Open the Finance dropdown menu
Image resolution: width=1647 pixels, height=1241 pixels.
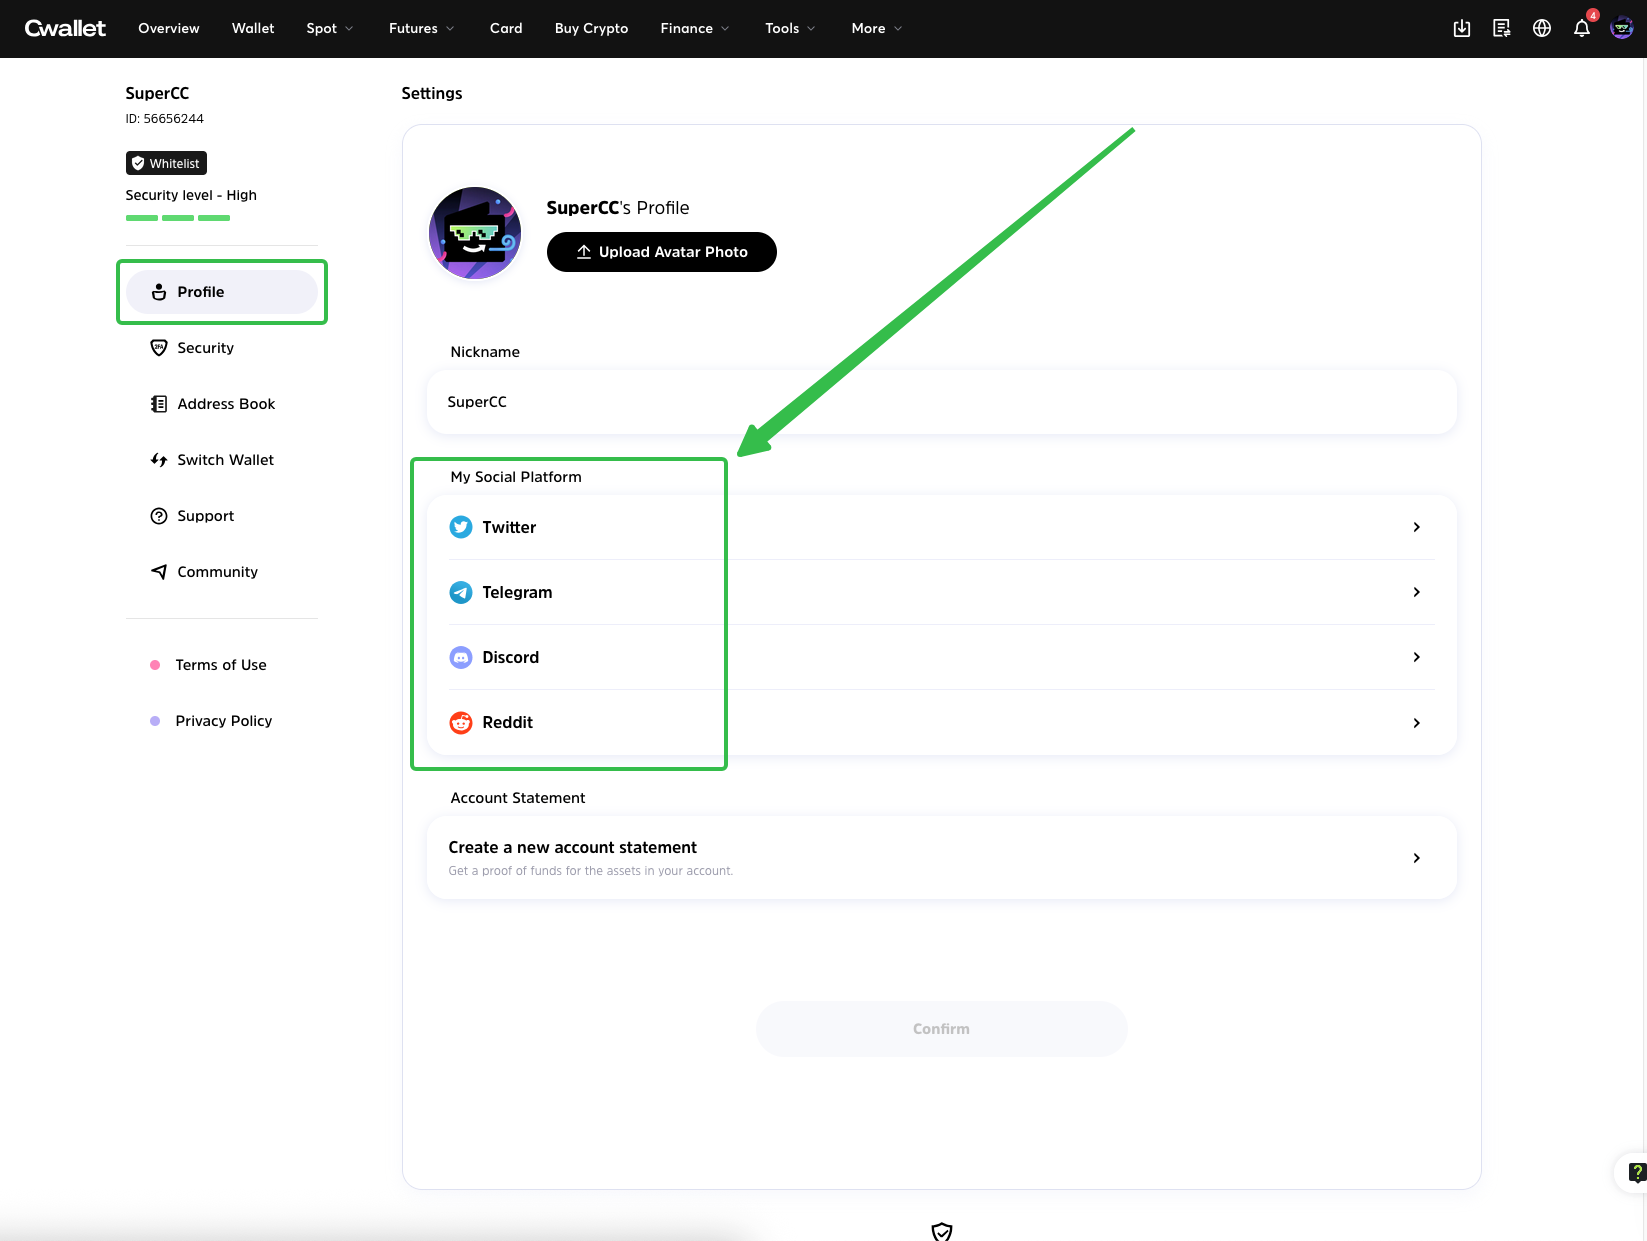[x=694, y=29]
